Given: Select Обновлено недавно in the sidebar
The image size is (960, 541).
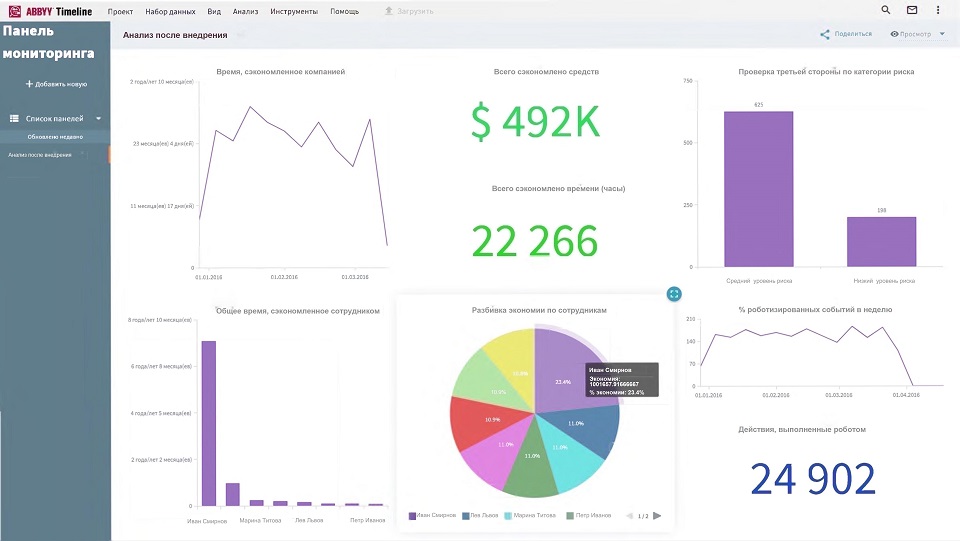Looking at the screenshot, I should coord(55,136).
